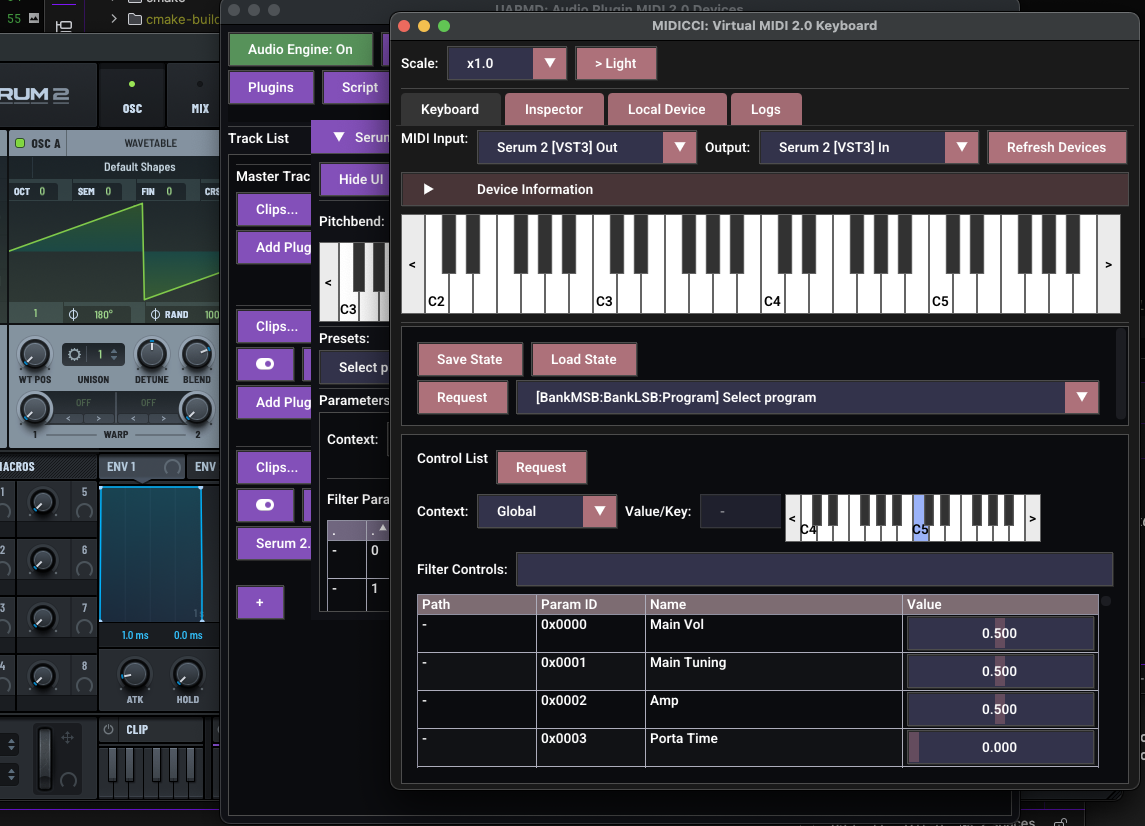
Task: Click the plus add track button
Action: tap(260, 603)
